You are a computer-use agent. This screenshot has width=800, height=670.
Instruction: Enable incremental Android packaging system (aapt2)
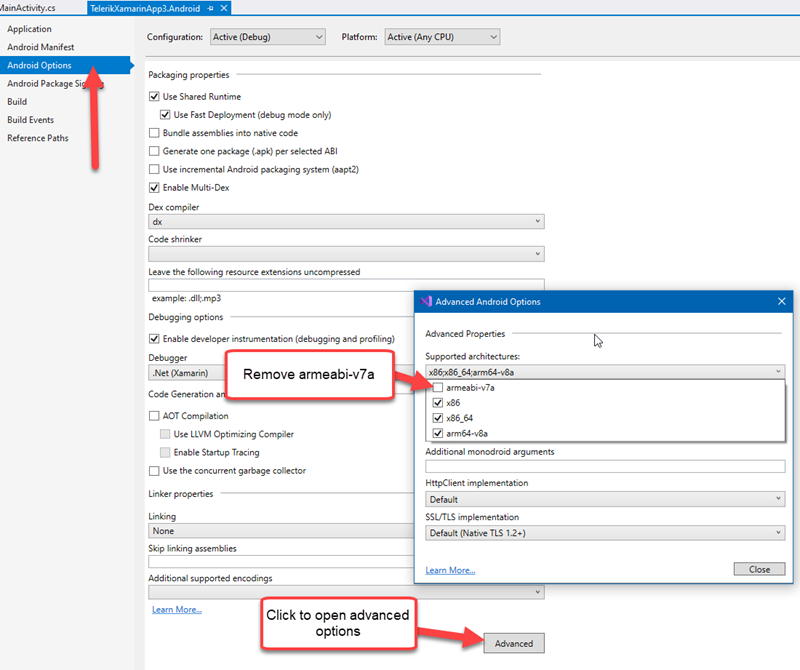154,169
